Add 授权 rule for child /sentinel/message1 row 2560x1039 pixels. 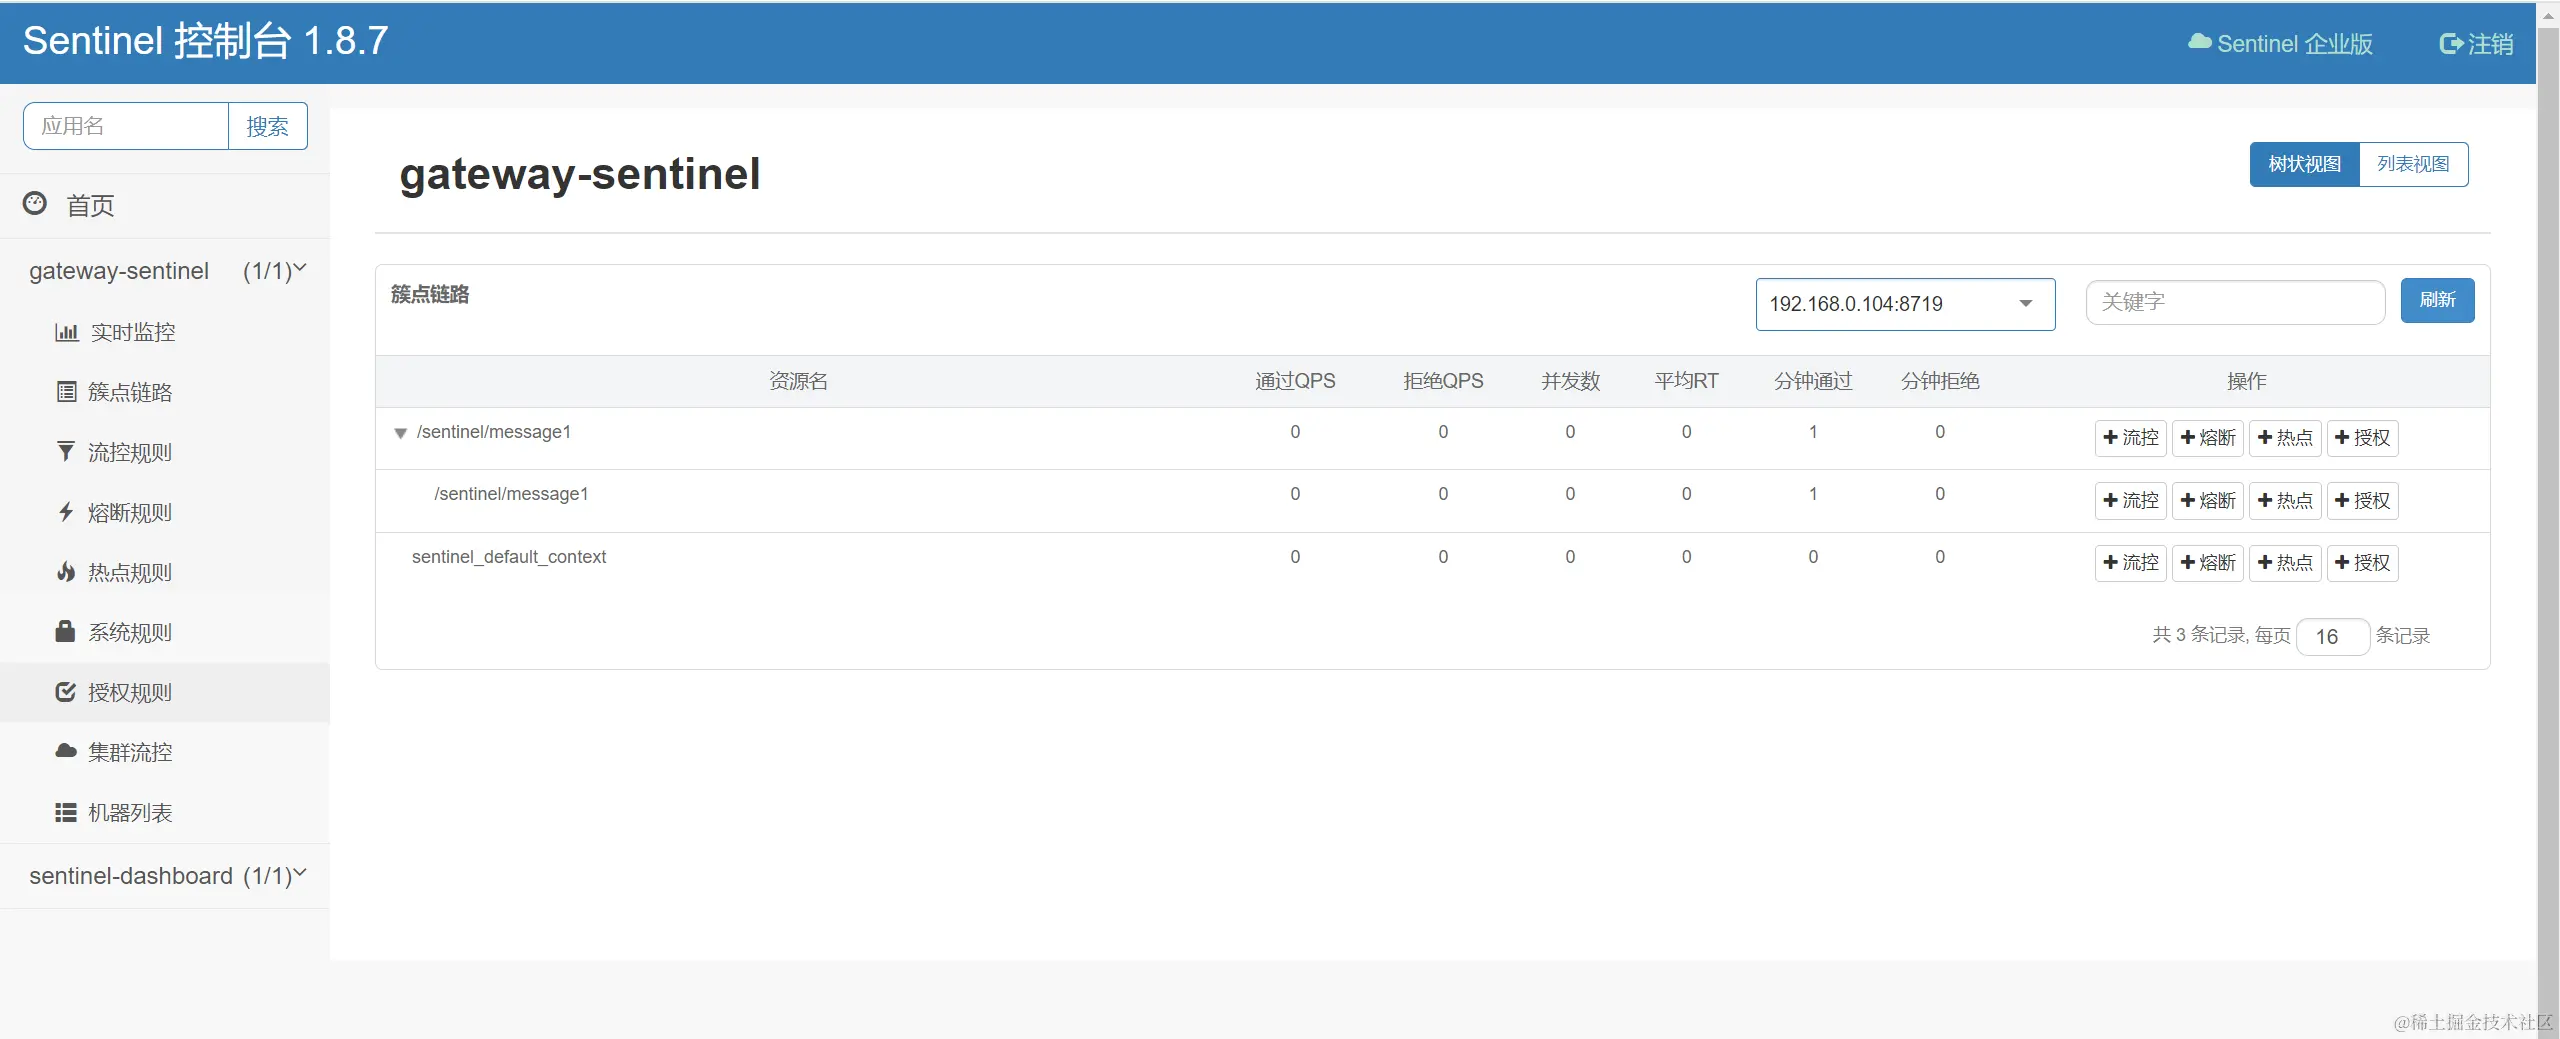[2362, 500]
